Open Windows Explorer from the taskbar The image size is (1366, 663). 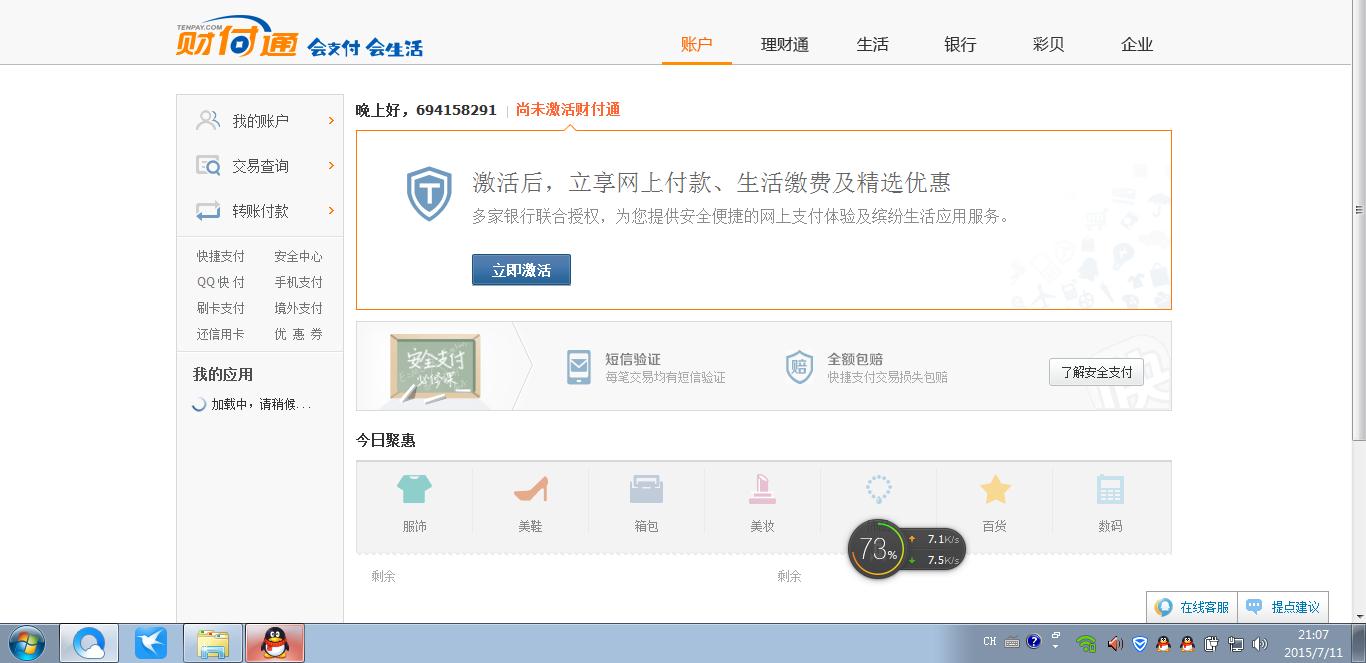click(x=213, y=643)
